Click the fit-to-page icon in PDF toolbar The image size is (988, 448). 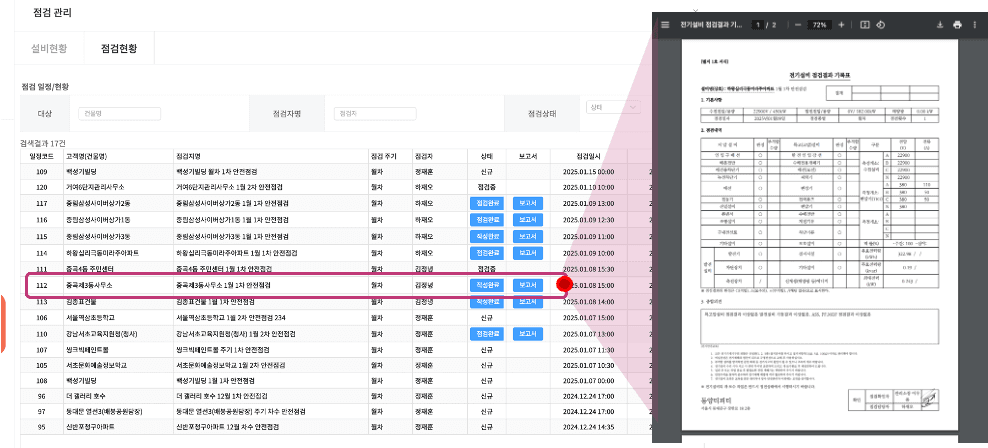tap(865, 25)
